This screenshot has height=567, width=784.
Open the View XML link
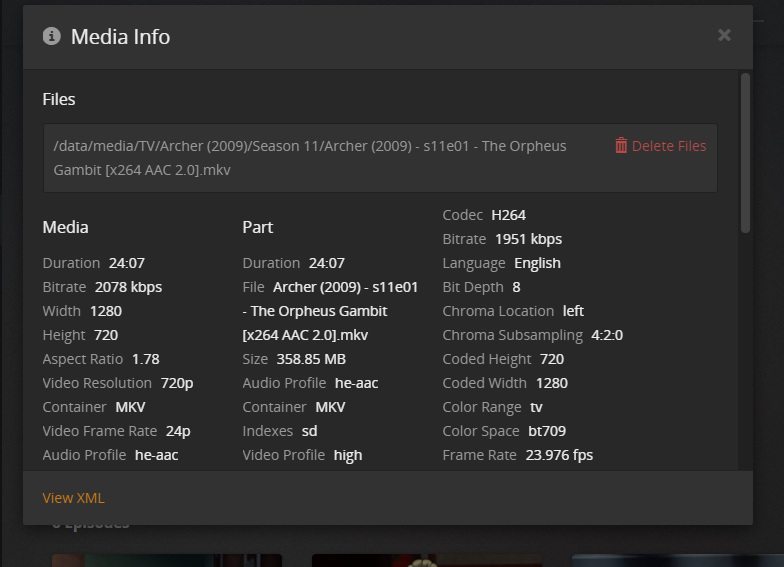click(73, 498)
